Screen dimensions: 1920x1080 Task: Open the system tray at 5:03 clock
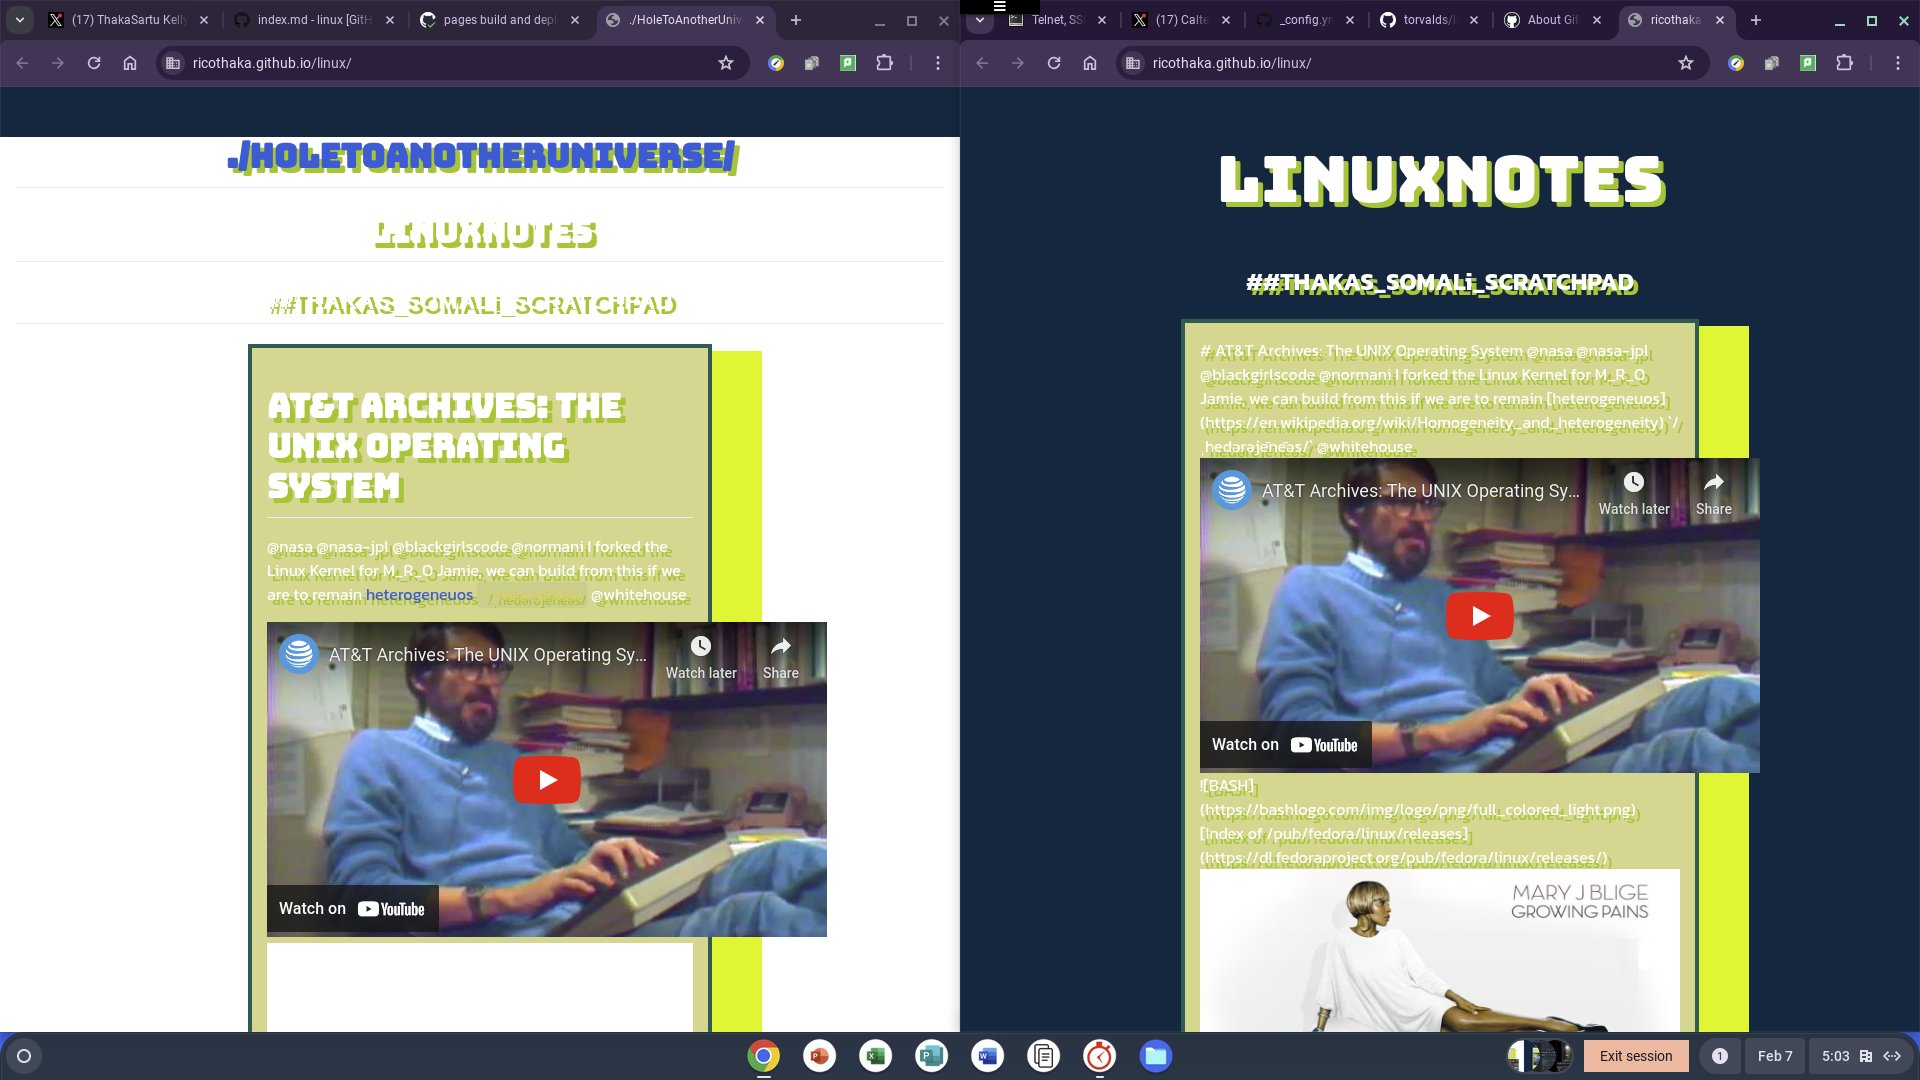click(x=1860, y=1056)
